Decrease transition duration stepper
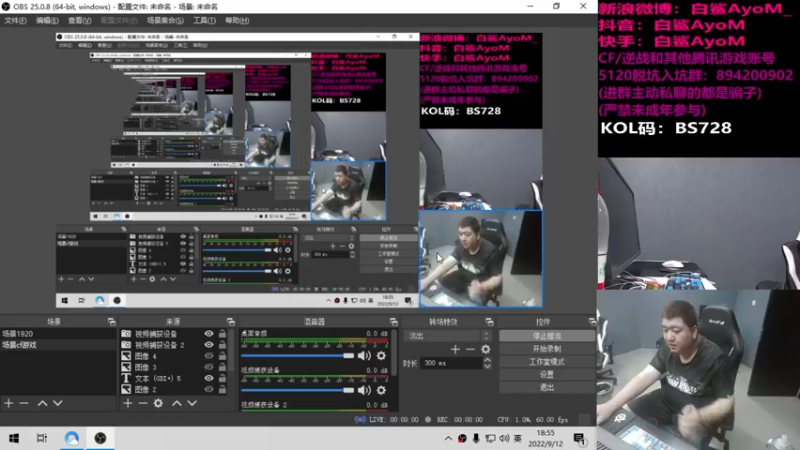This screenshot has height=450, width=800. [487, 366]
